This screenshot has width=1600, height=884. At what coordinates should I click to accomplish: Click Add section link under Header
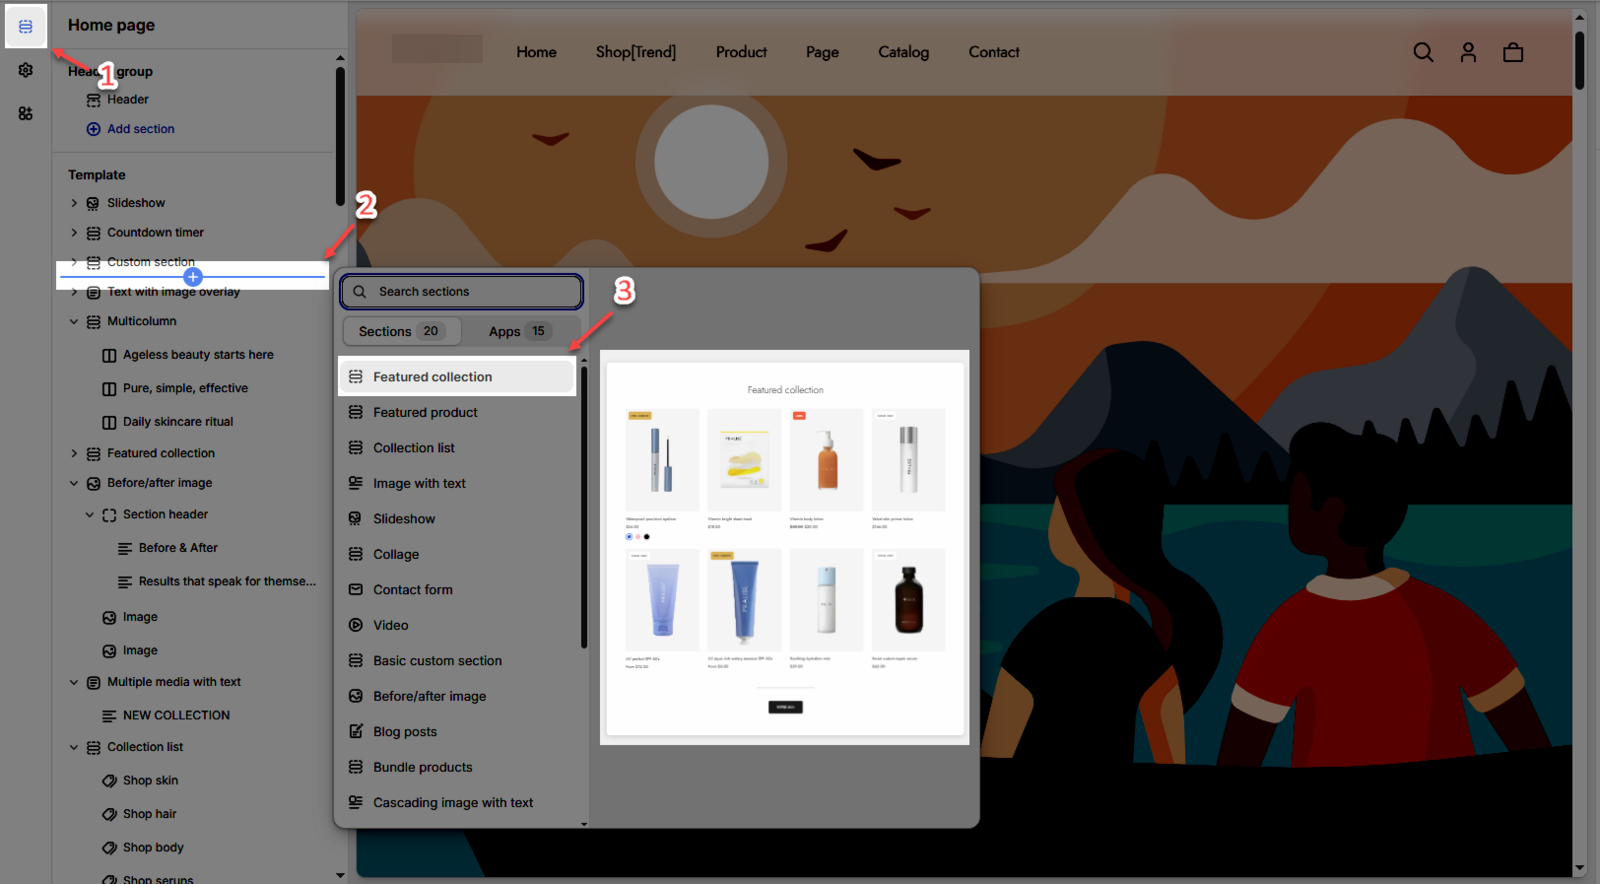[x=140, y=129]
